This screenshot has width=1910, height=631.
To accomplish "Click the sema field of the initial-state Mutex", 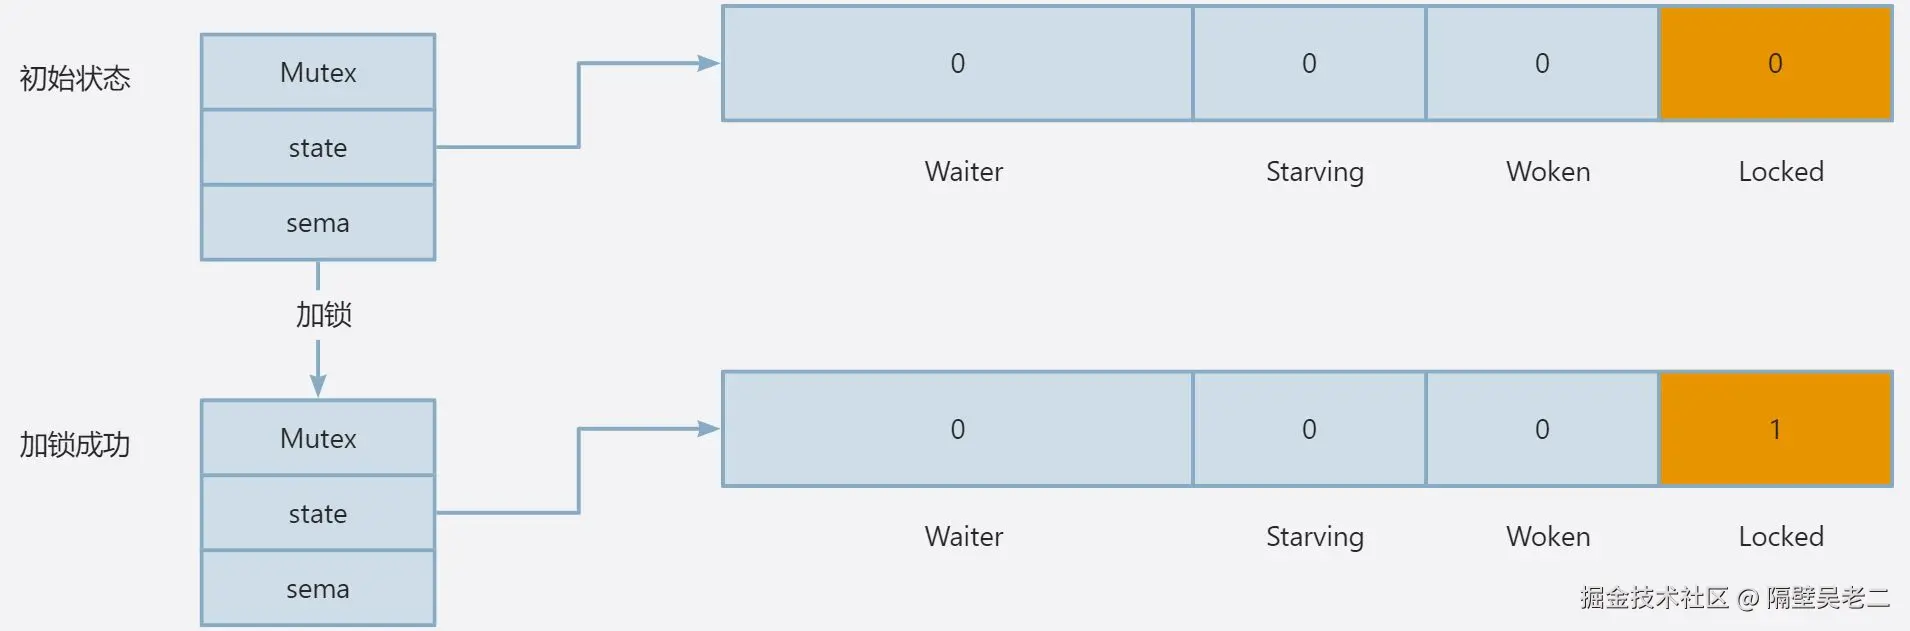I will click(318, 223).
